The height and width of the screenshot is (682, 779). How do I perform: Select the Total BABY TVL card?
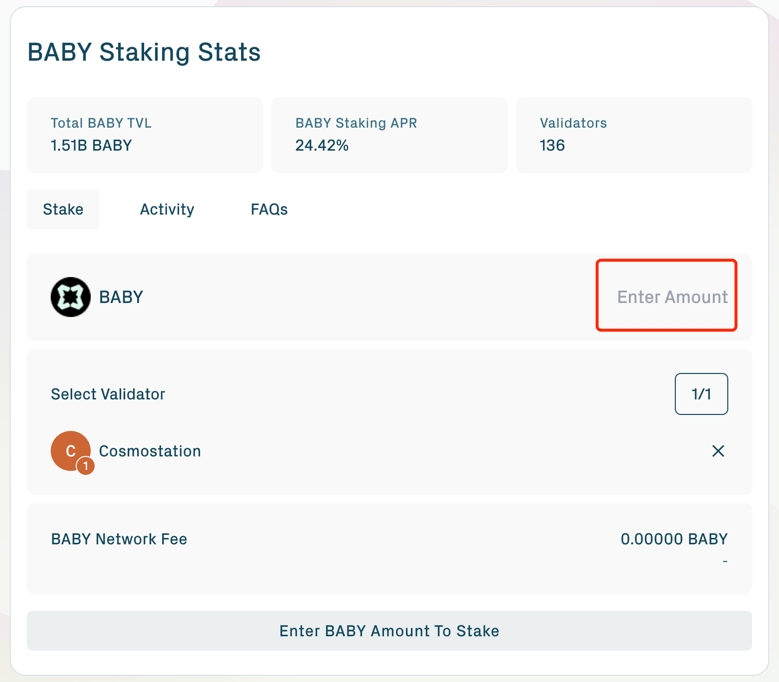(x=144, y=135)
